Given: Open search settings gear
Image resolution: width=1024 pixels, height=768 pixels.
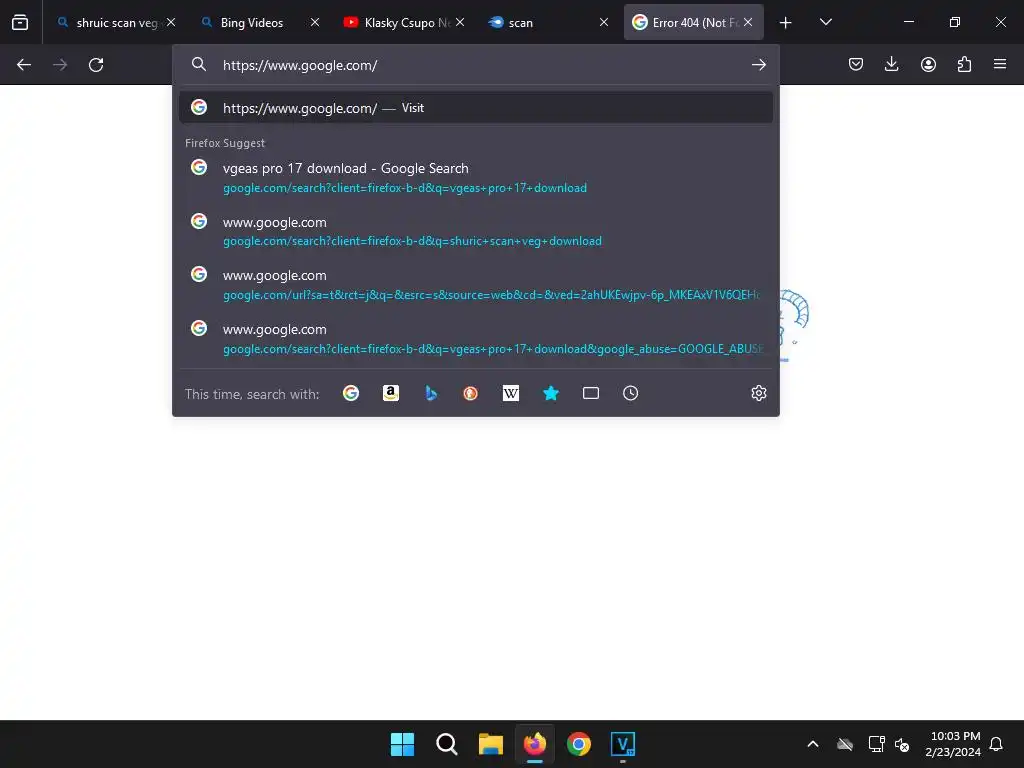Looking at the screenshot, I should tap(758, 393).
